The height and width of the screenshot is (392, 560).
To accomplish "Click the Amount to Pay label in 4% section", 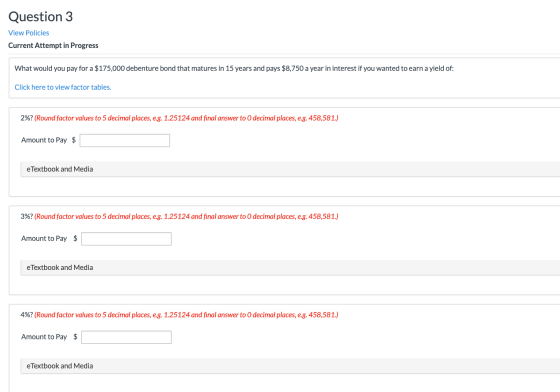I will 44,337.
